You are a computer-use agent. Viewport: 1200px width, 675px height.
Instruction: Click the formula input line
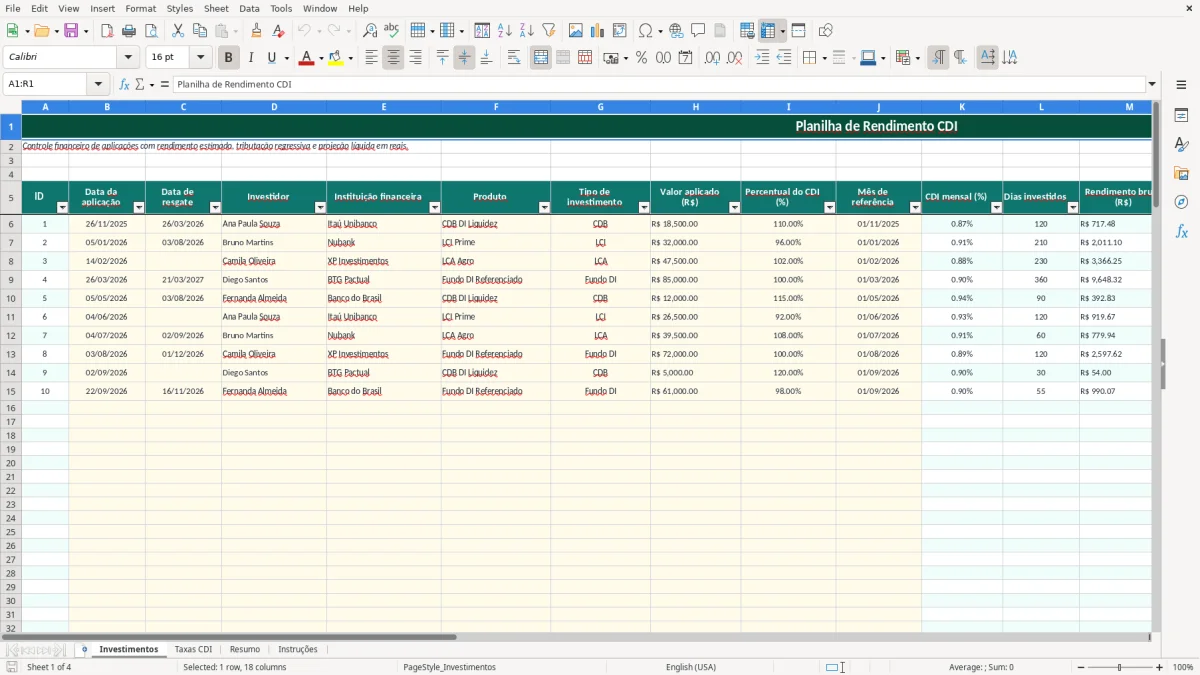coord(659,85)
